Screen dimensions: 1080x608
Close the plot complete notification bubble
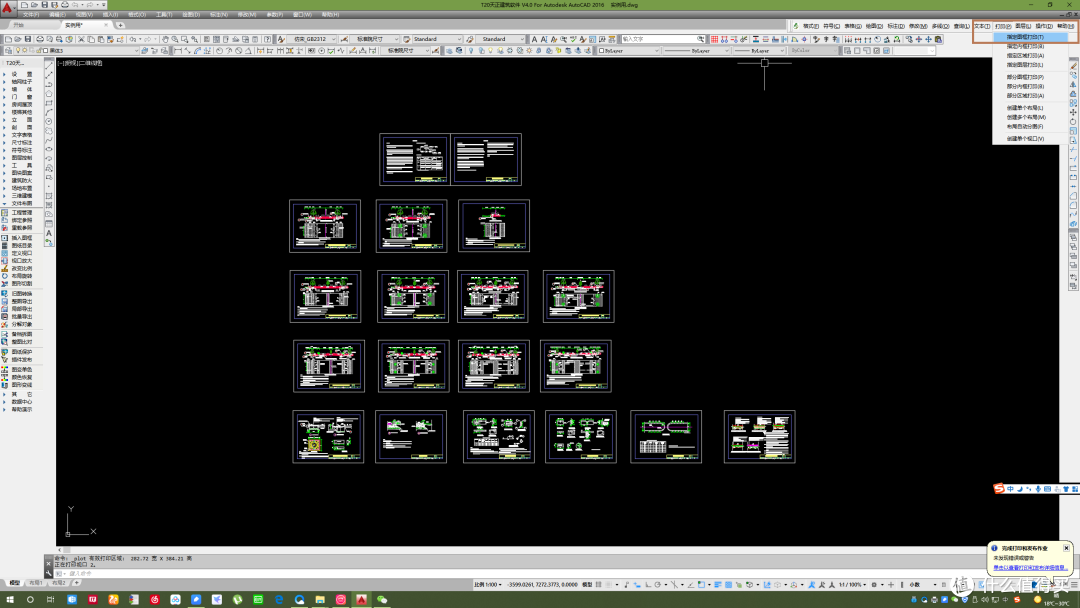(x=1066, y=548)
